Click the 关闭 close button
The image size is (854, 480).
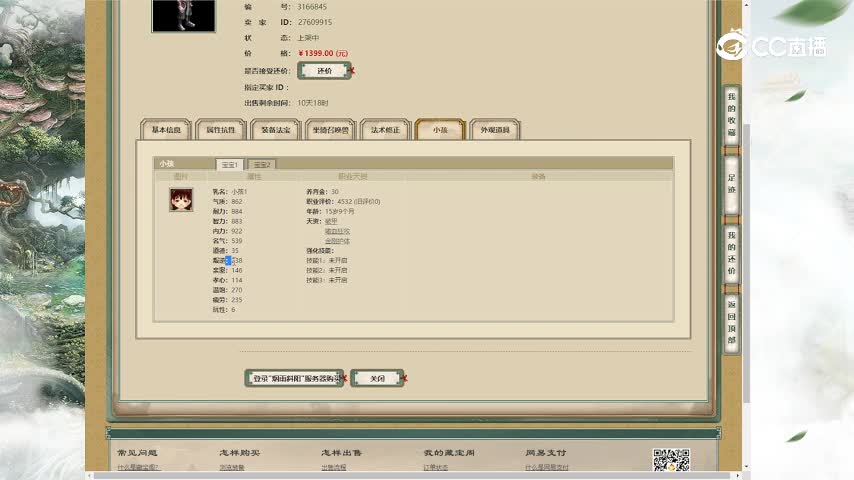pyautogui.click(x=377, y=379)
